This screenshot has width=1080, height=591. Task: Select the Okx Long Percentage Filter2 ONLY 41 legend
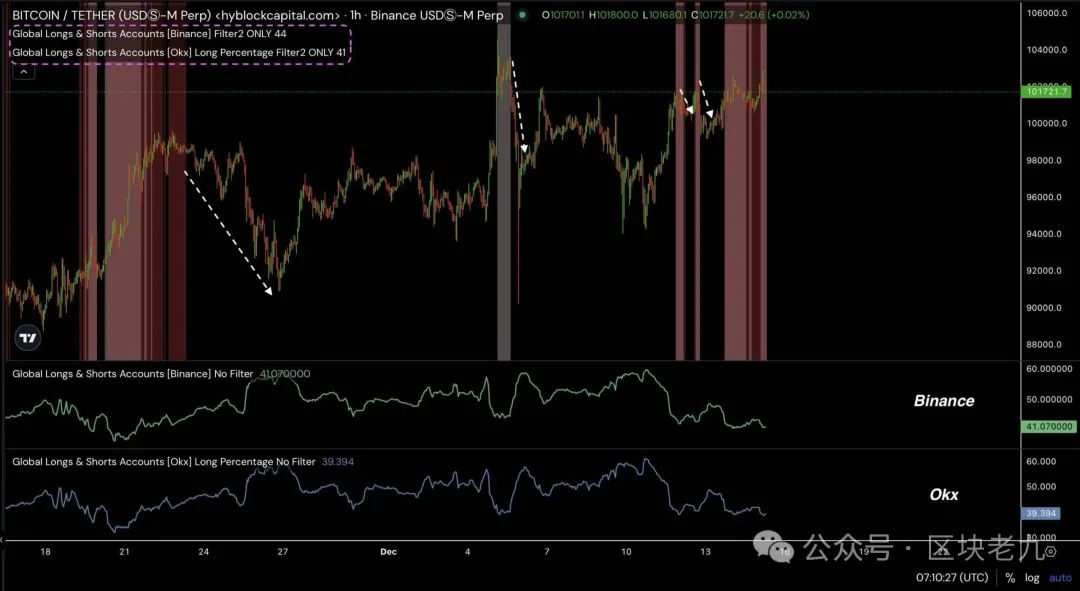(x=179, y=52)
